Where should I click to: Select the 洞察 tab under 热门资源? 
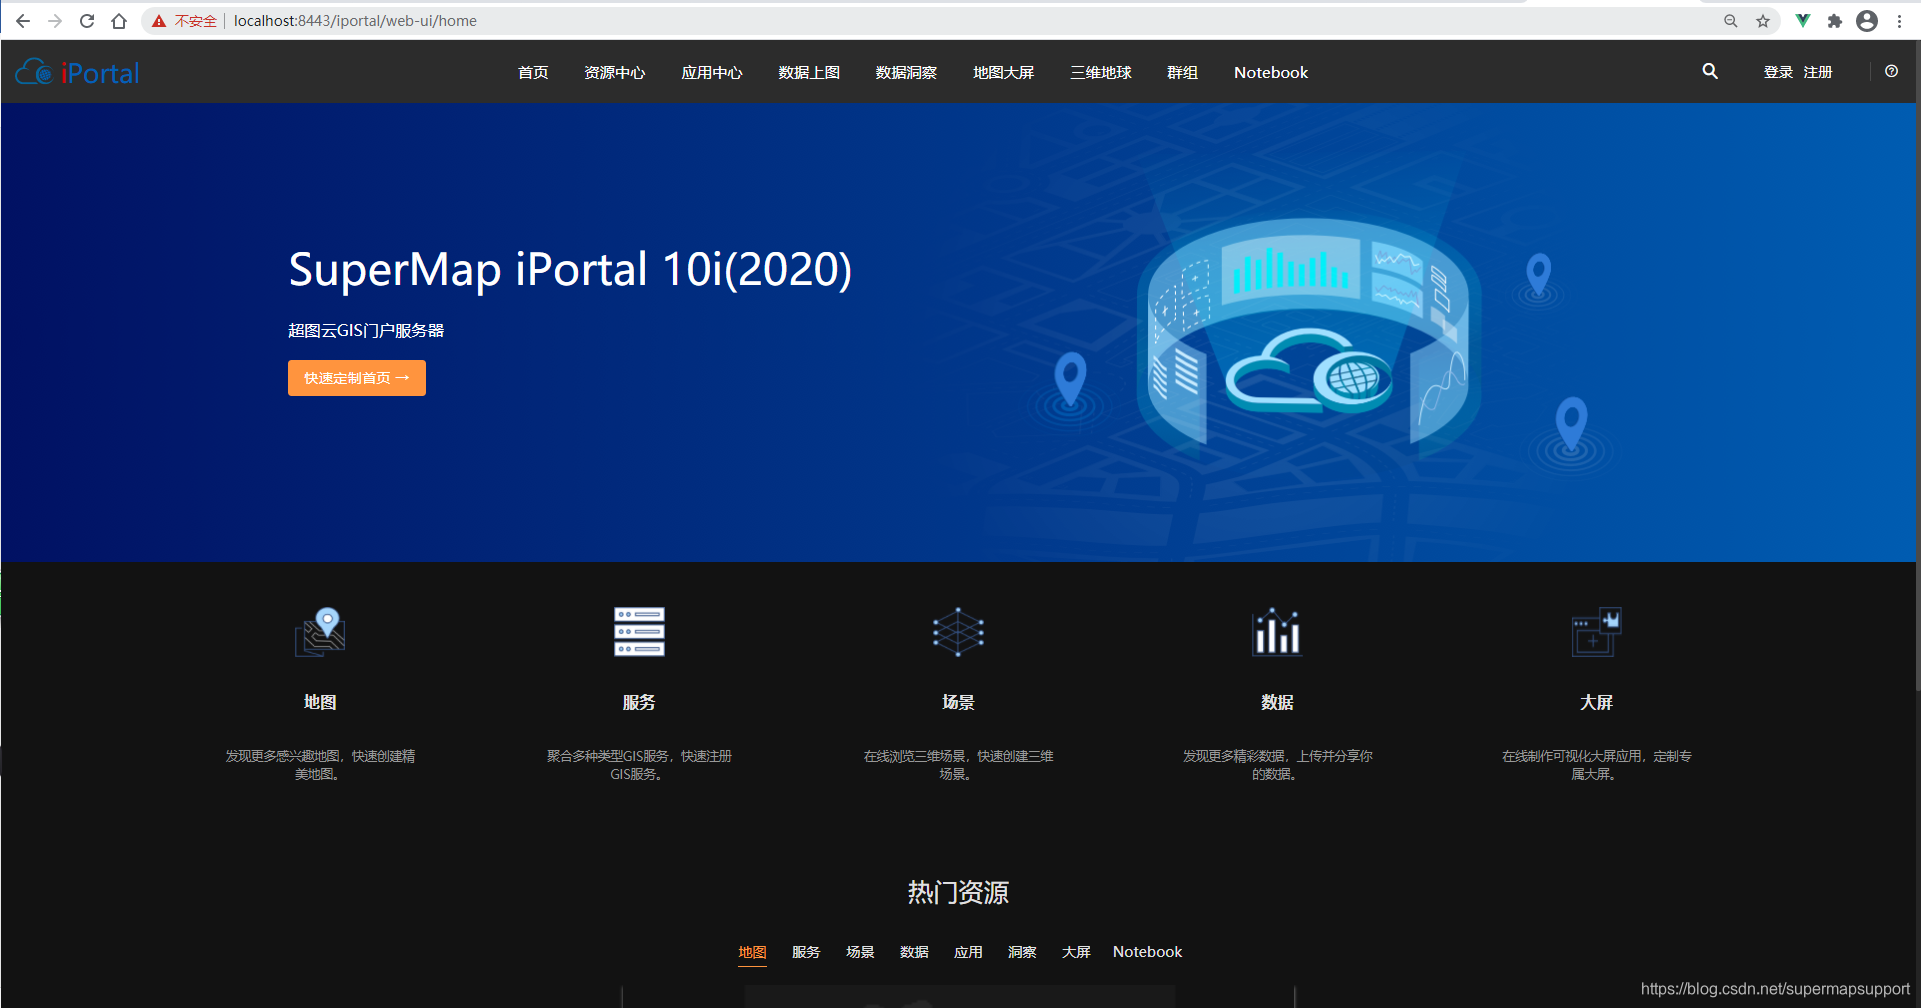click(x=1022, y=952)
